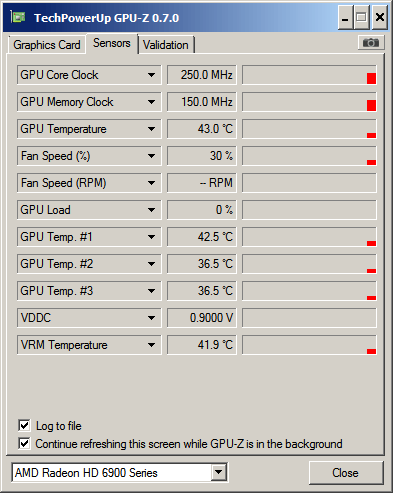Click the -- RPM fan speed value
This screenshot has width=393, height=493.
pyautogui.click(x=202, y=183)
